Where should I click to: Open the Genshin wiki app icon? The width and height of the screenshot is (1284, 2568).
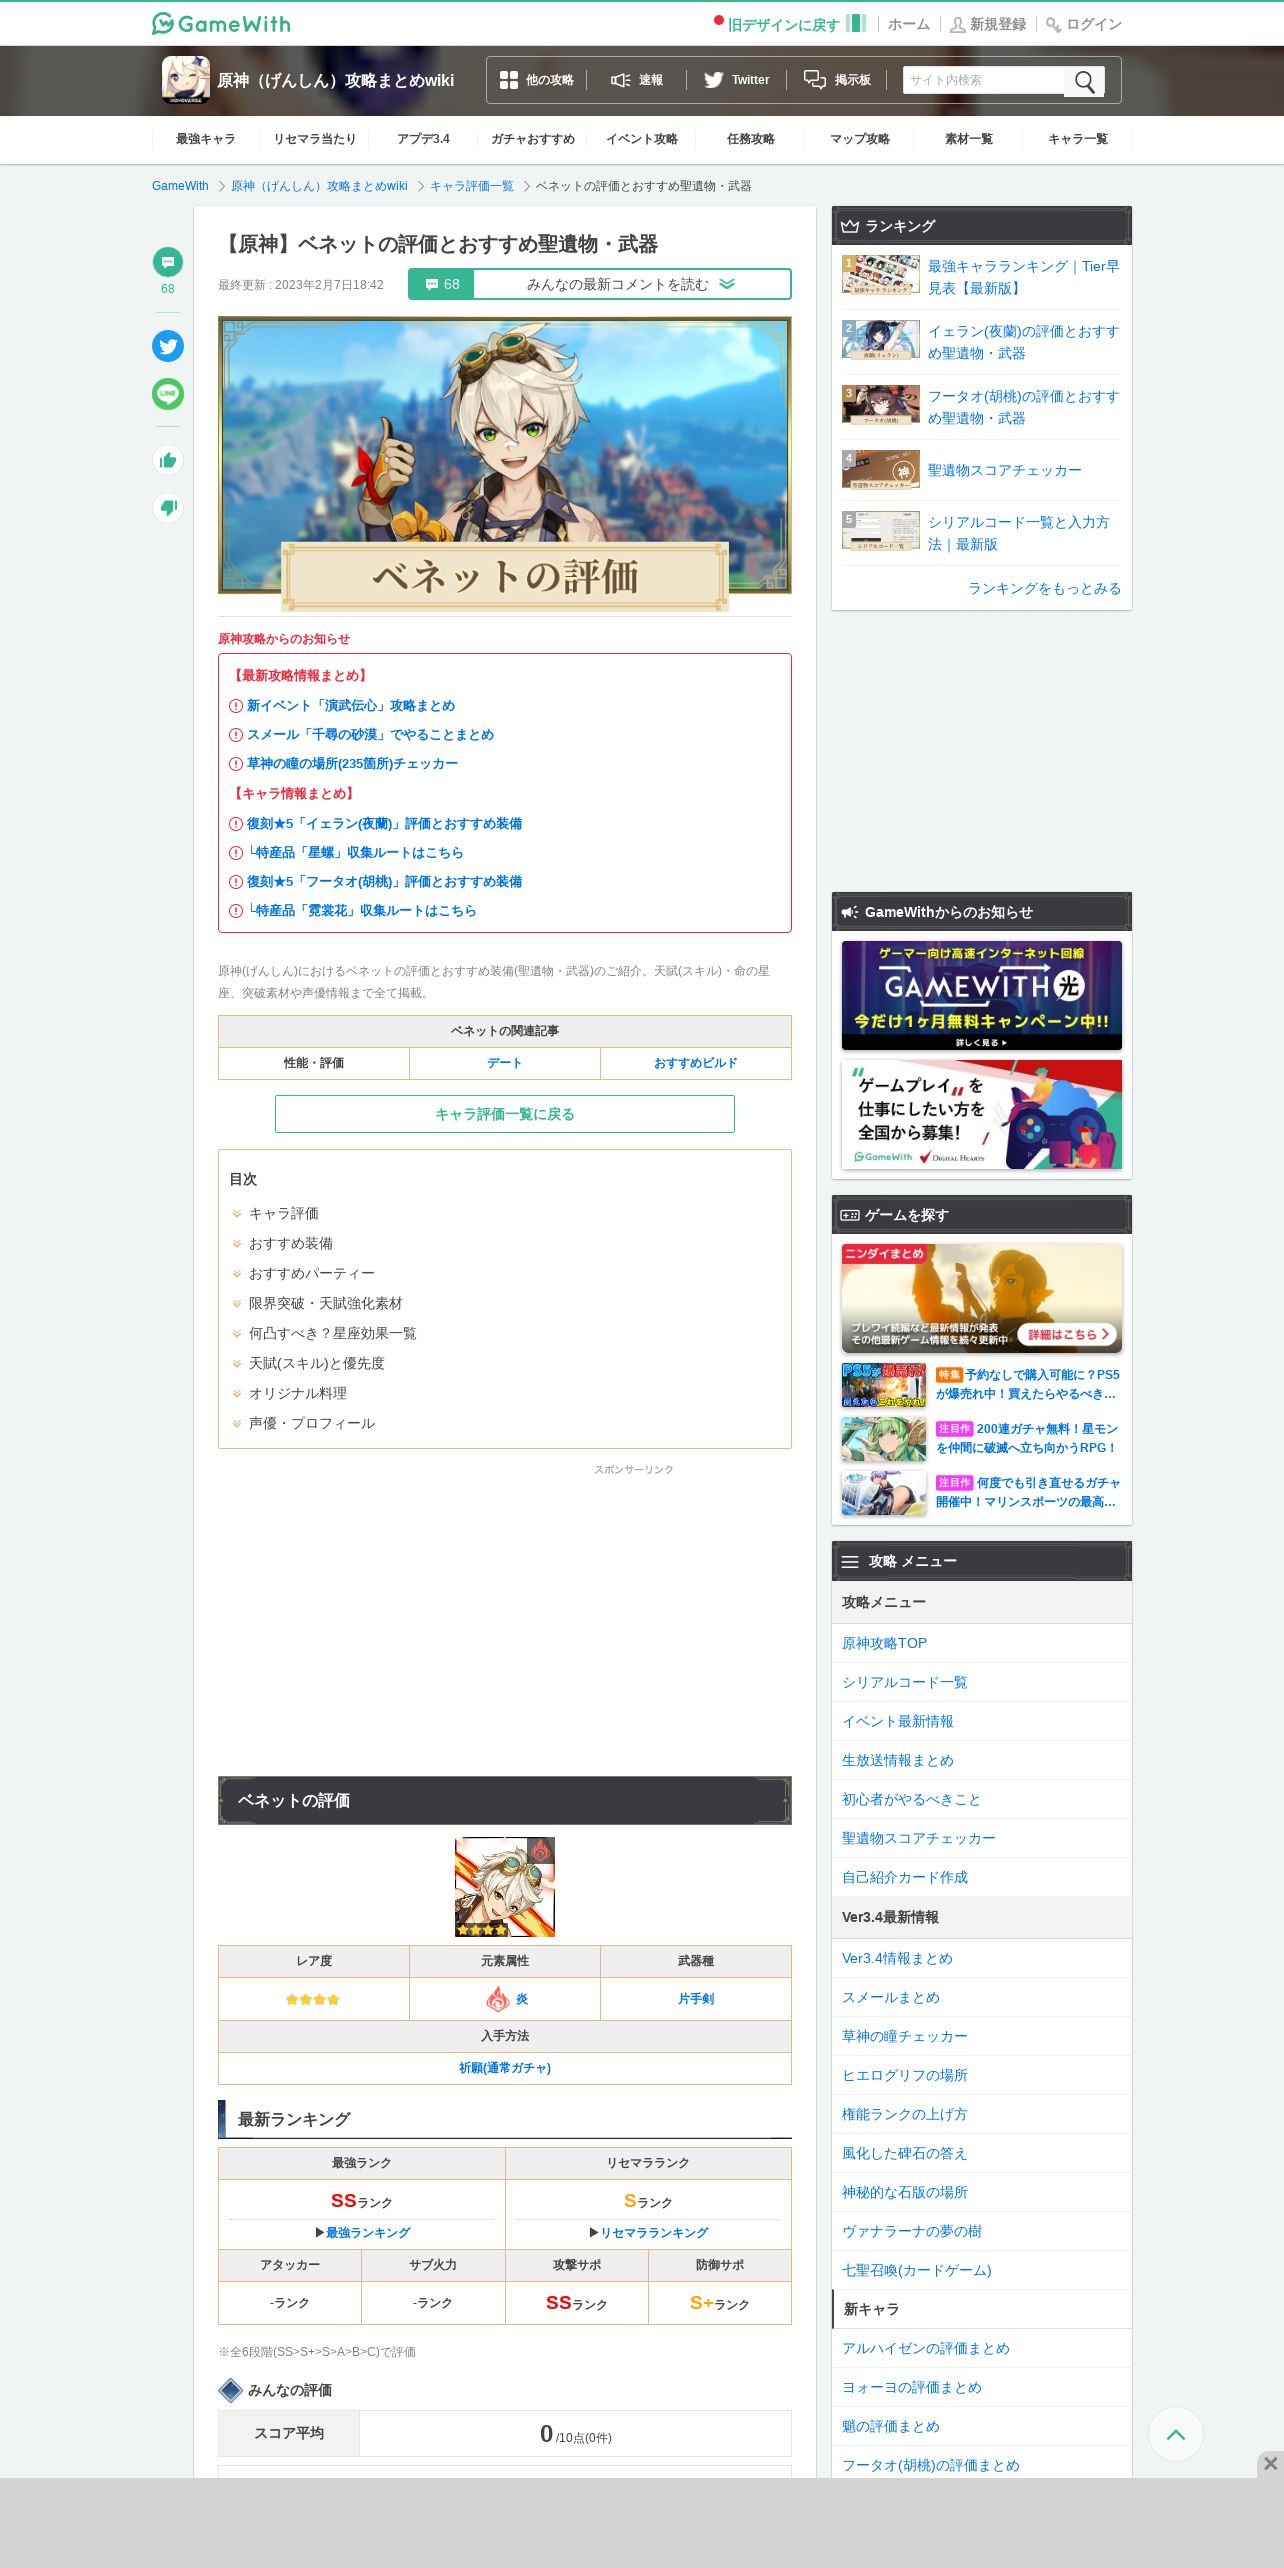click(x=186, y=80)
